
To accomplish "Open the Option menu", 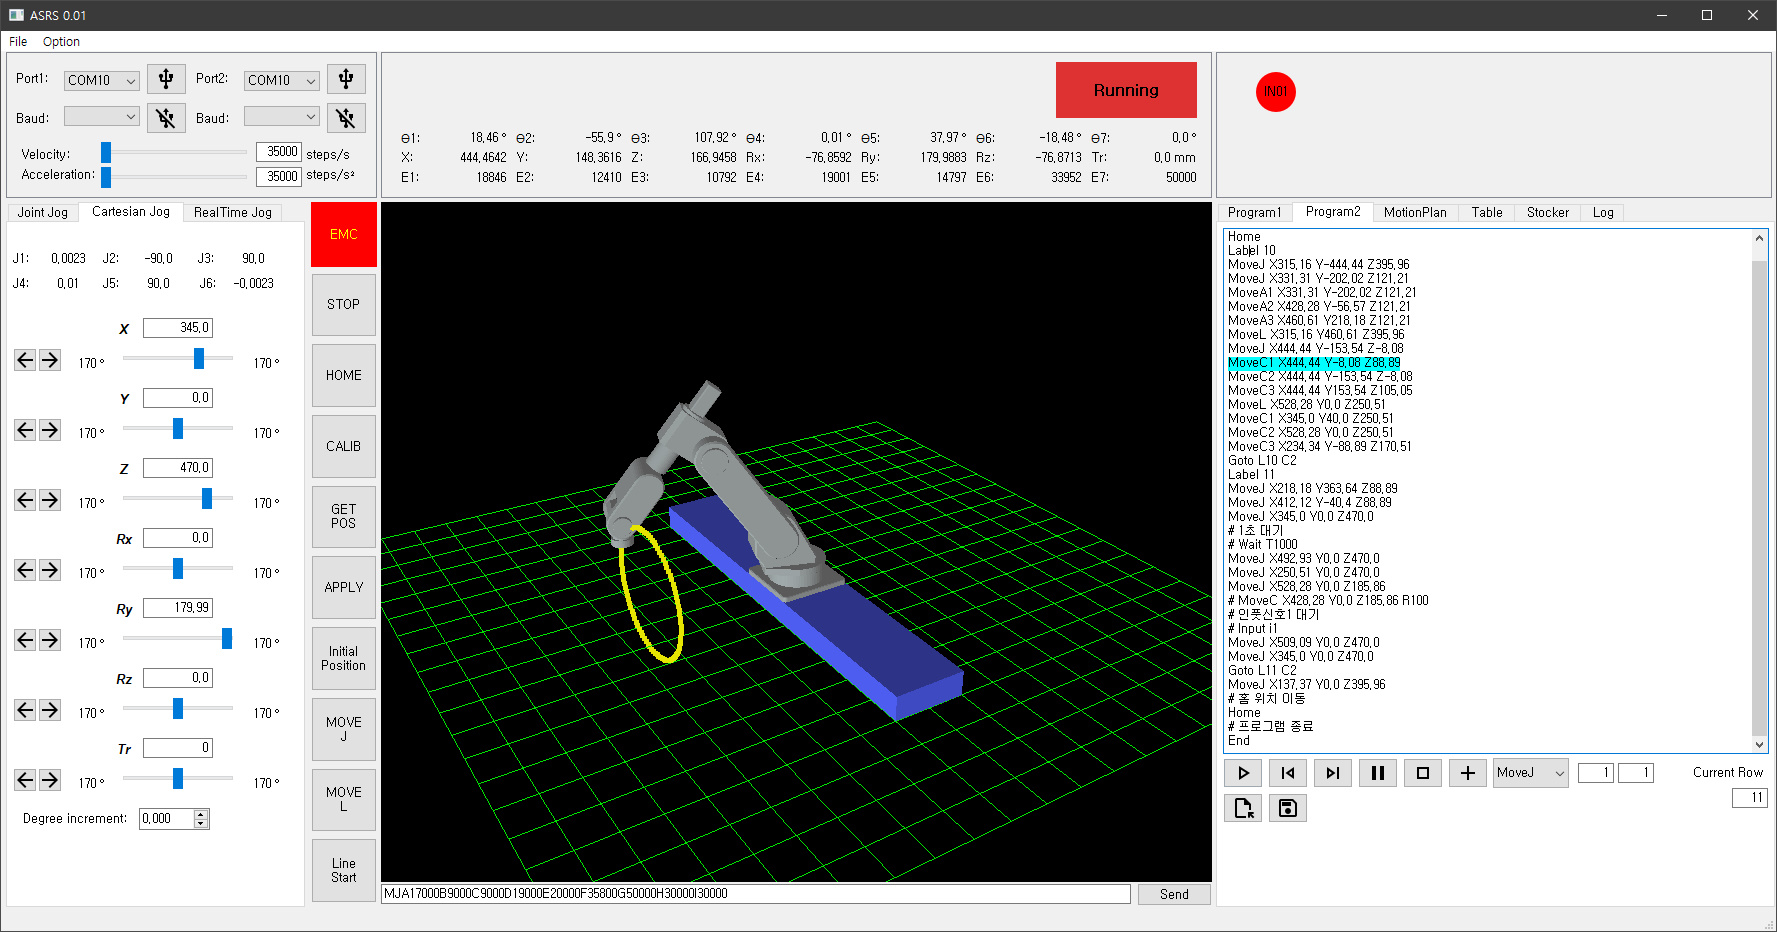I will [61, 42].
